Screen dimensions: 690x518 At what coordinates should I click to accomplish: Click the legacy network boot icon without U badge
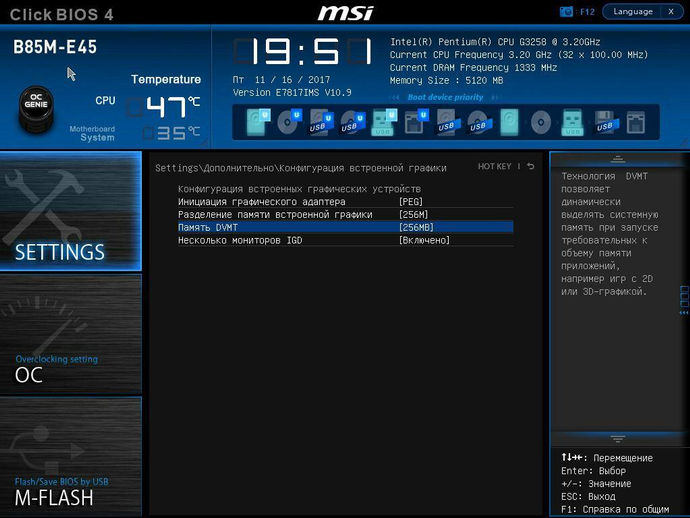[636, 122]
